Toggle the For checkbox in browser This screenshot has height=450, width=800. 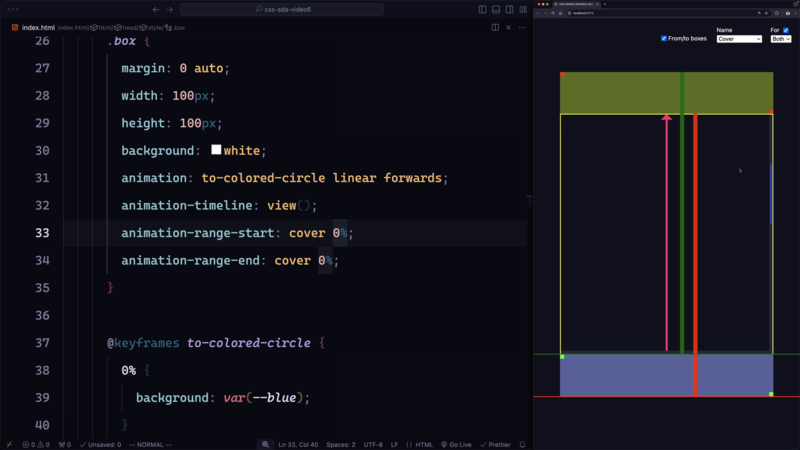click(786, 30)
